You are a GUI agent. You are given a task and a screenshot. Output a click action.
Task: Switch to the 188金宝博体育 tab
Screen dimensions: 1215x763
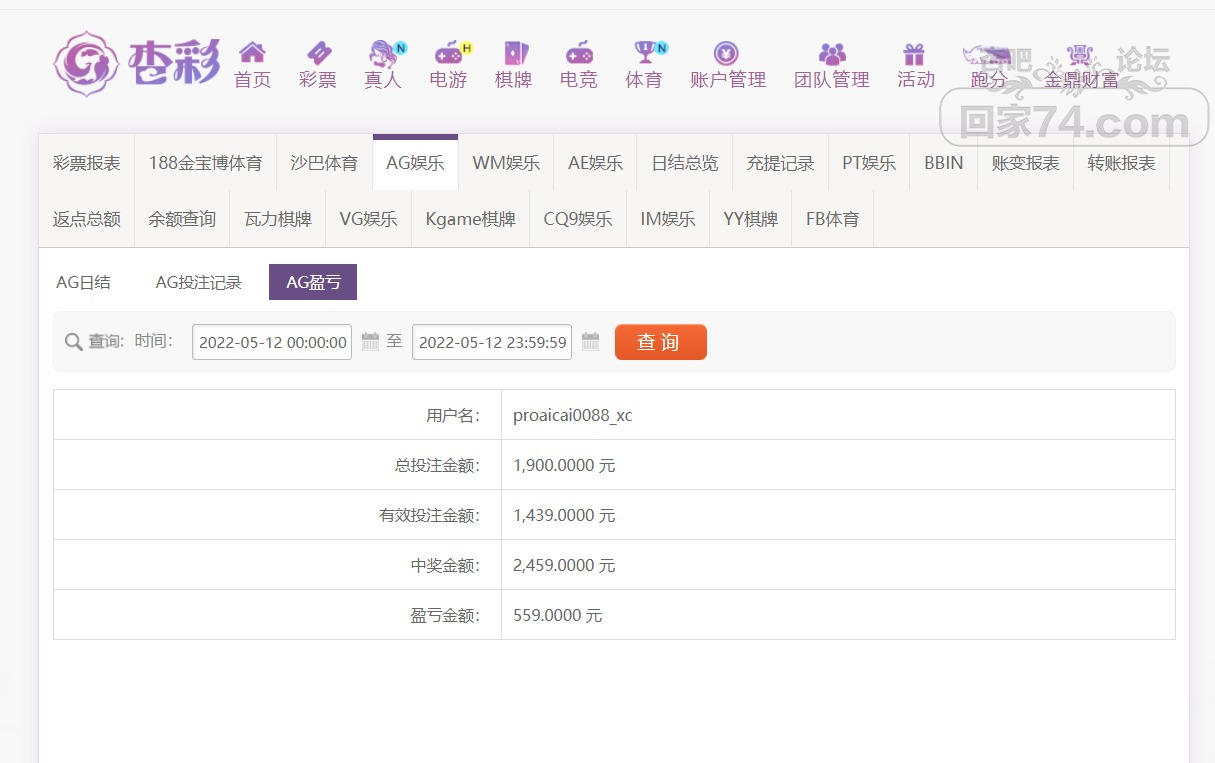click(205, 163)
